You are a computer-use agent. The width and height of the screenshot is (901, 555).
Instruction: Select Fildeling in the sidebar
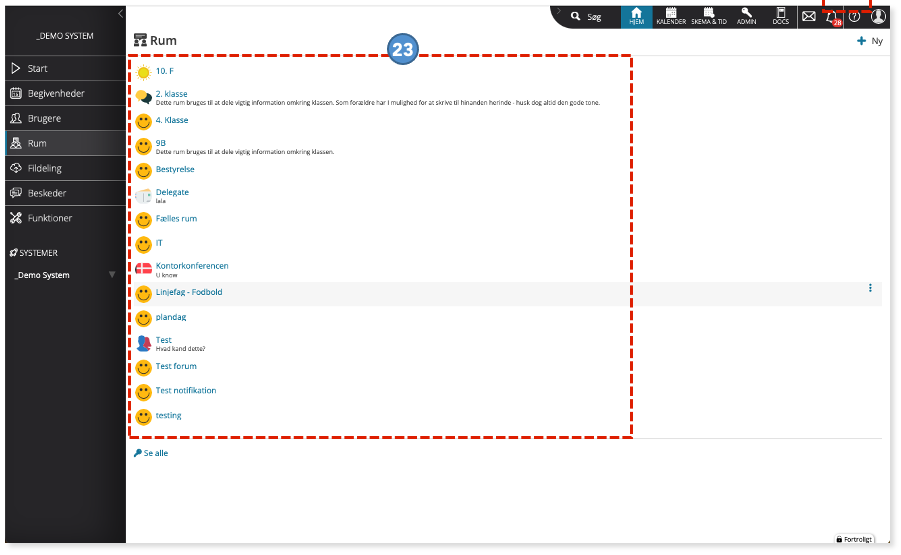click(x=66, y=168)
